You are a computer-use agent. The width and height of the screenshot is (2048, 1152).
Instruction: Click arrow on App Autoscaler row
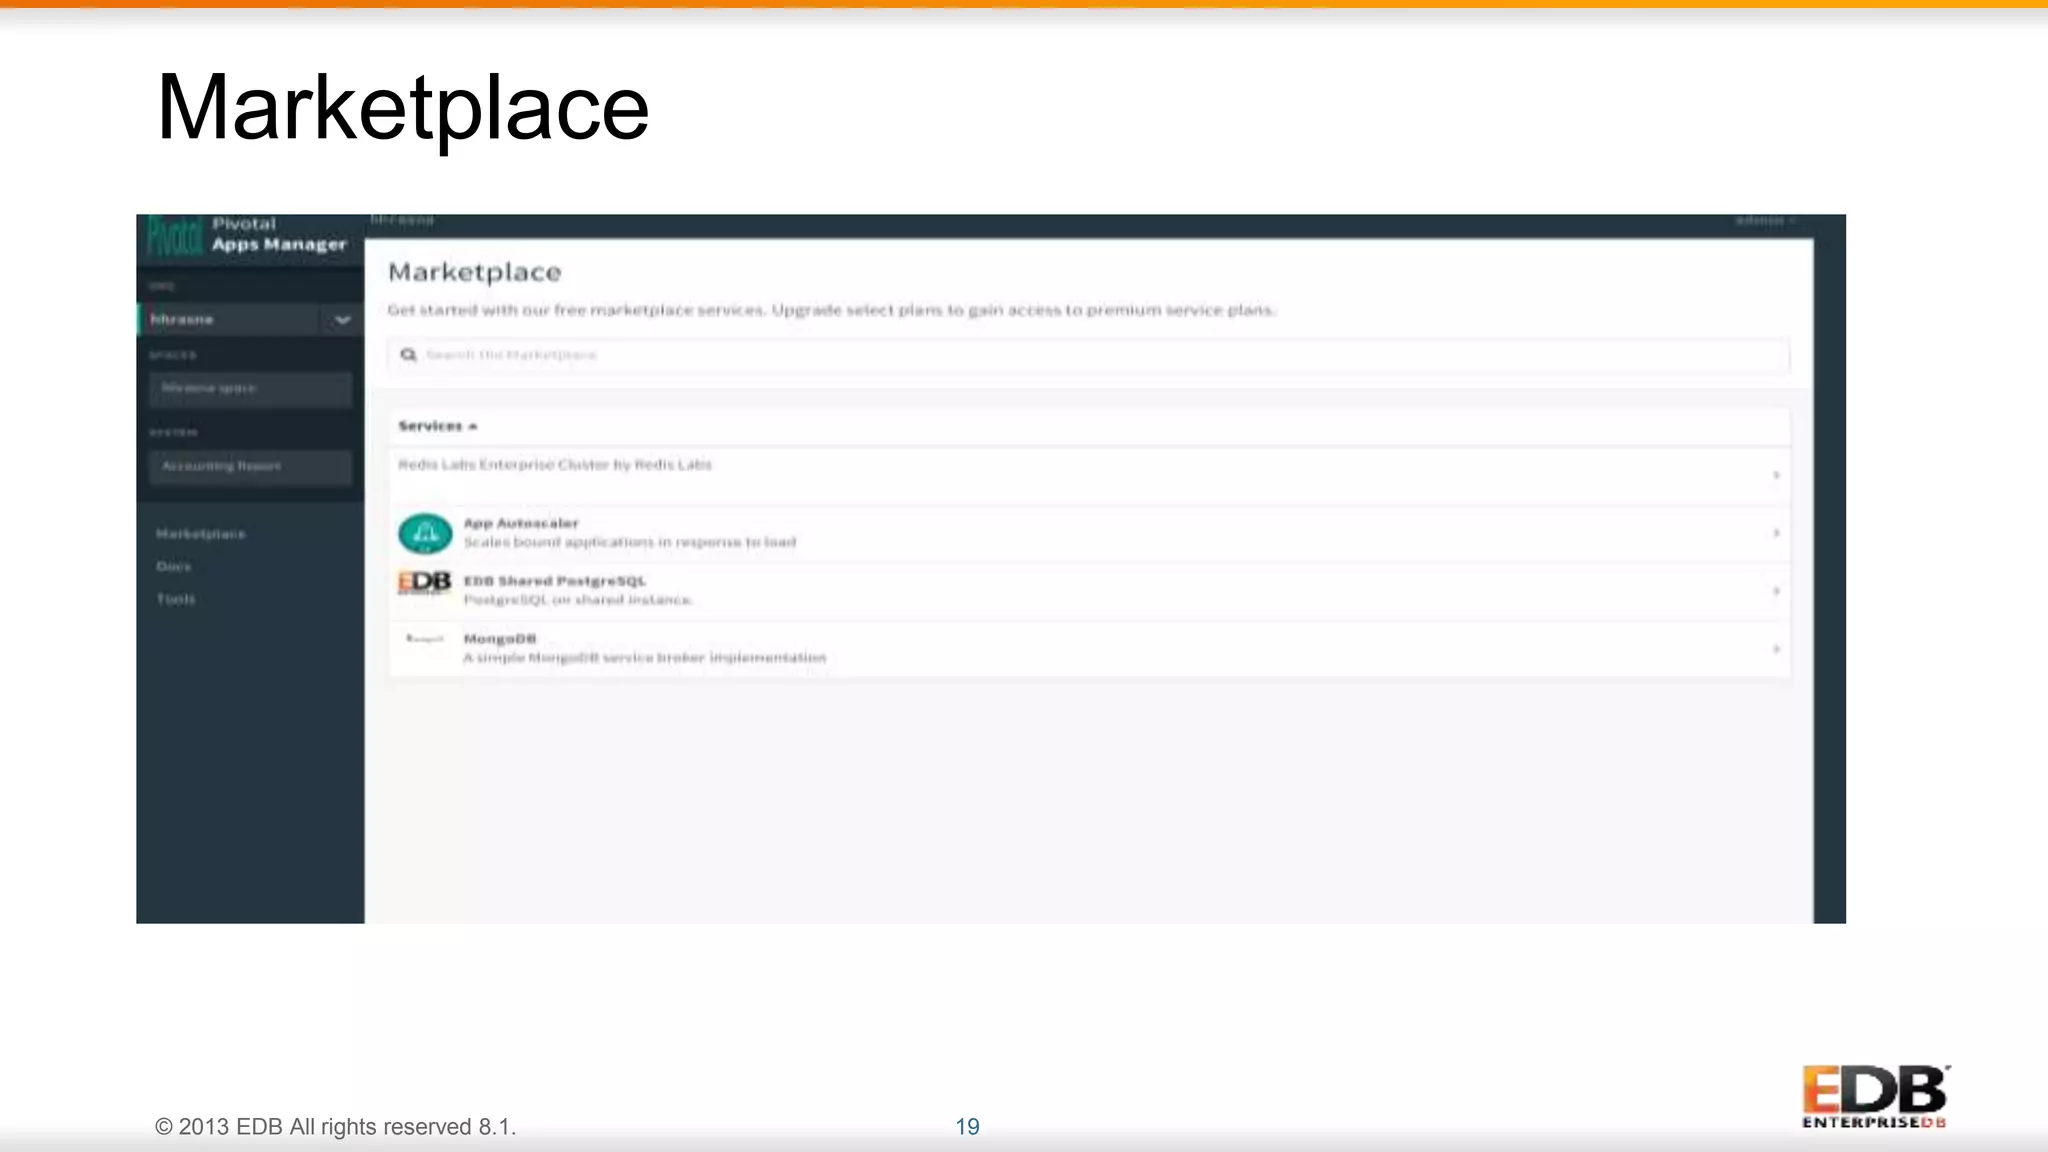click(x=1776, y=533)
